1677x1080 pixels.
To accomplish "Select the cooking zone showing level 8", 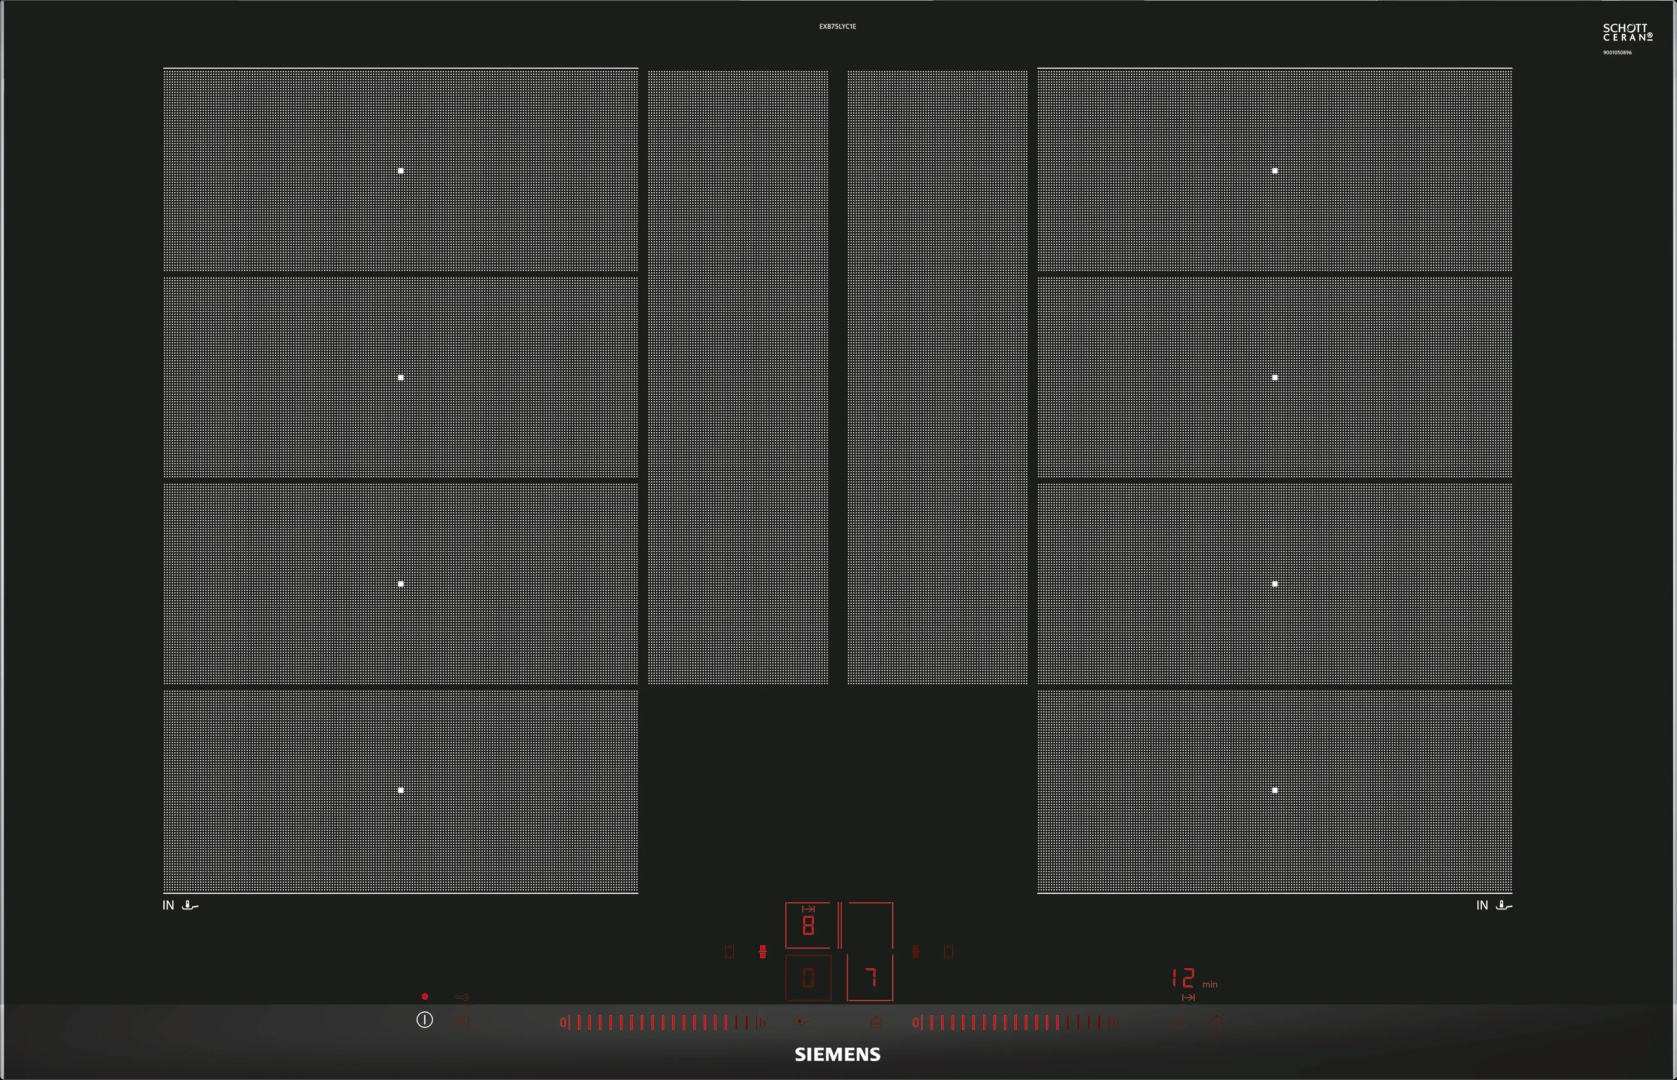I will point(808,926).
